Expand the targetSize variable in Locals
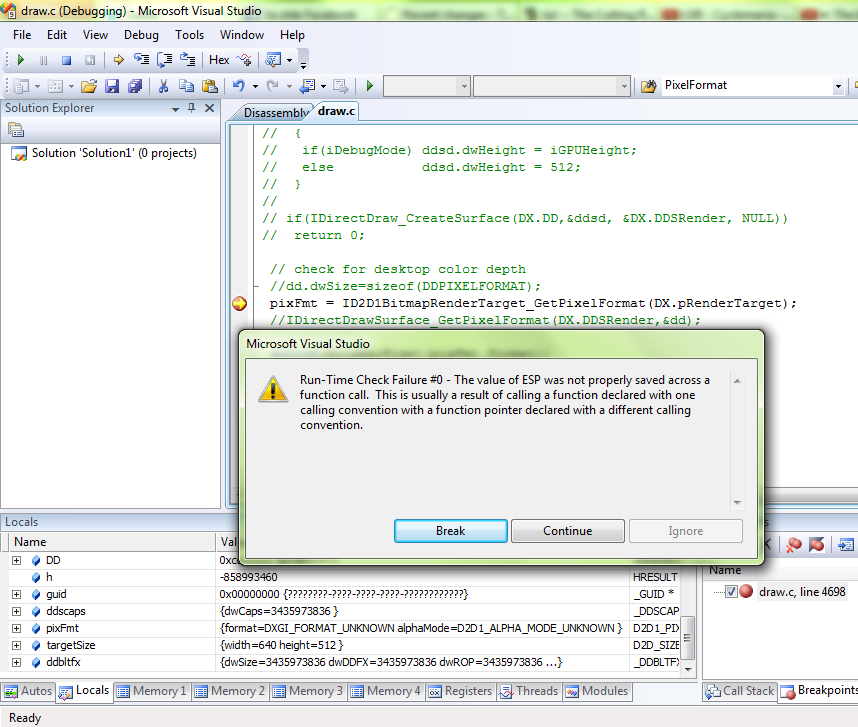This screenshot has width=858, height=727. [16, 645]
